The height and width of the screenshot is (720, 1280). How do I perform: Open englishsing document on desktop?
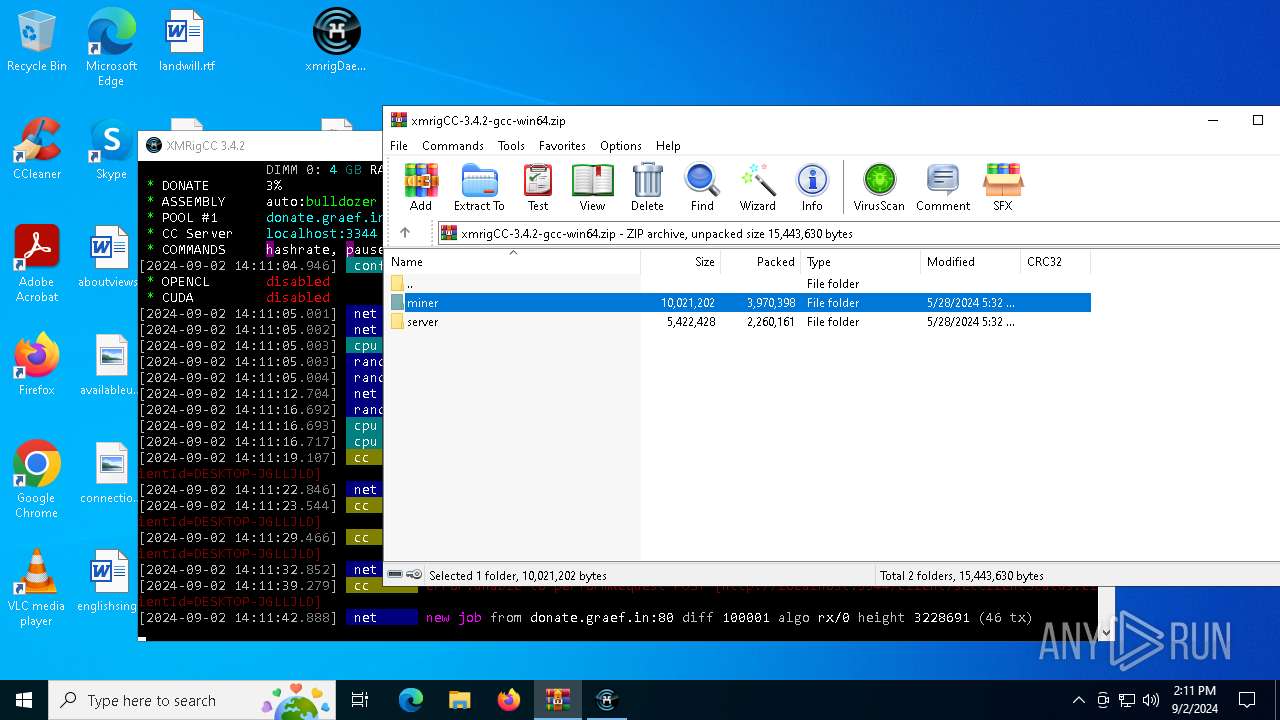pos(107,582)
